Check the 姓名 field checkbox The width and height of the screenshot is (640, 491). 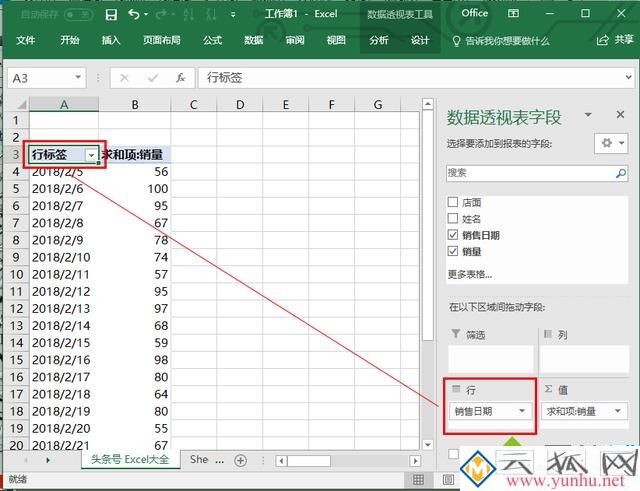[453, 218]
